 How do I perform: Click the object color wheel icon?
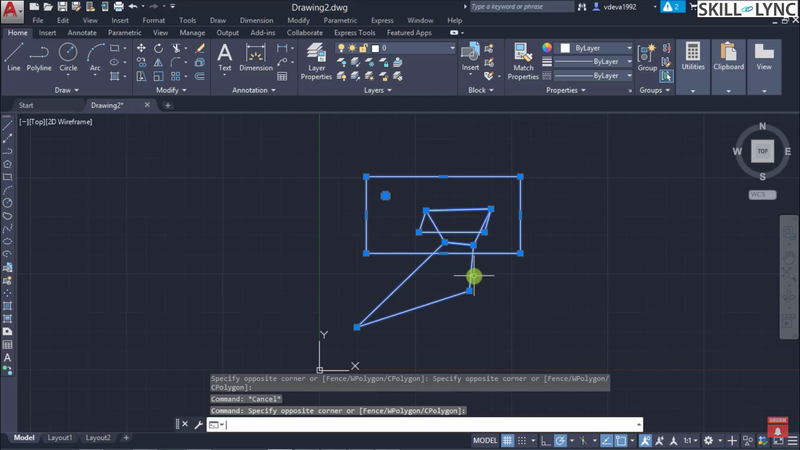(x=547, y=48)
